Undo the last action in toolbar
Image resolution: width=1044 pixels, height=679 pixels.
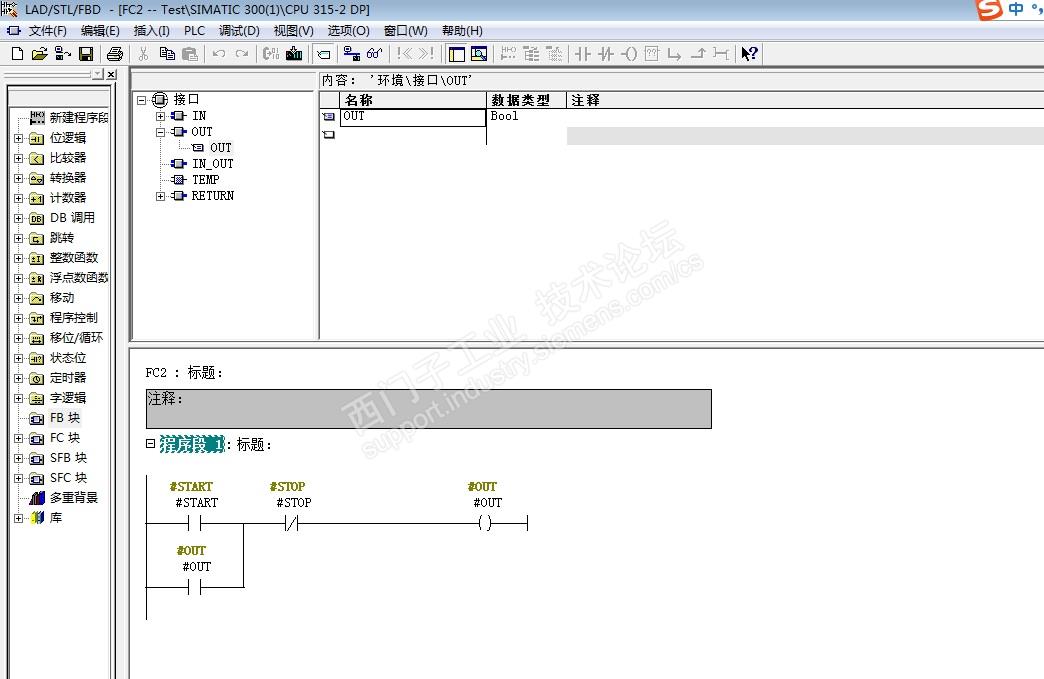coord(219,54)
